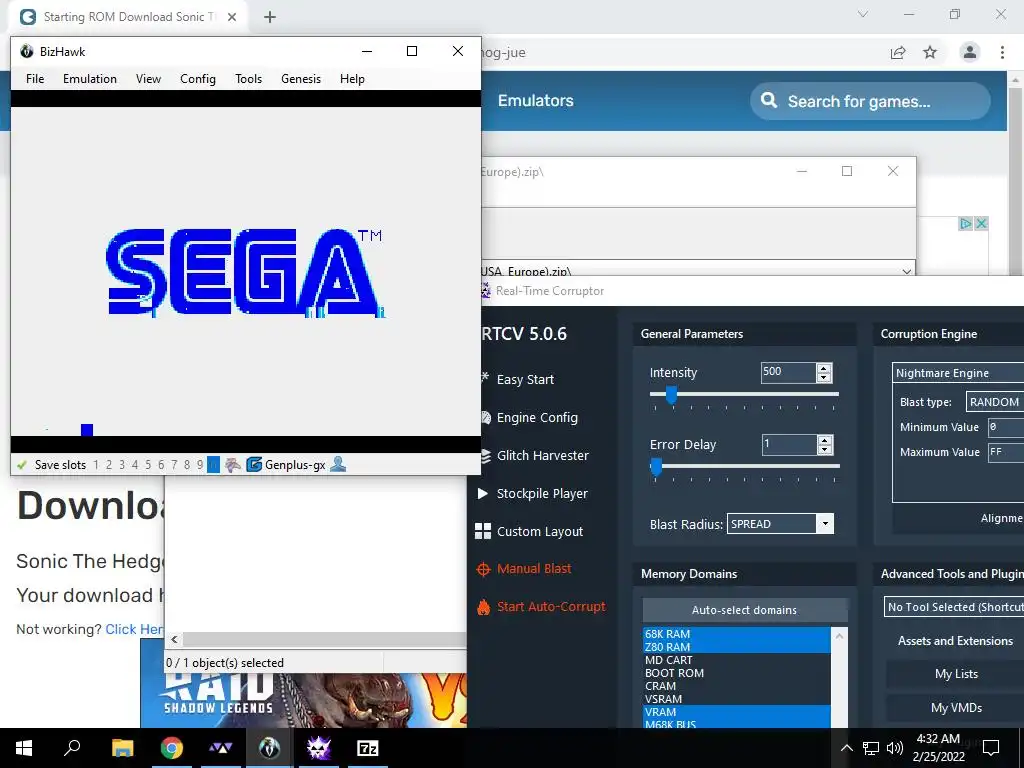Screen dimensions: 1024x768
Task: Click the AdChoices triangle icon
Action: [966, 223]
